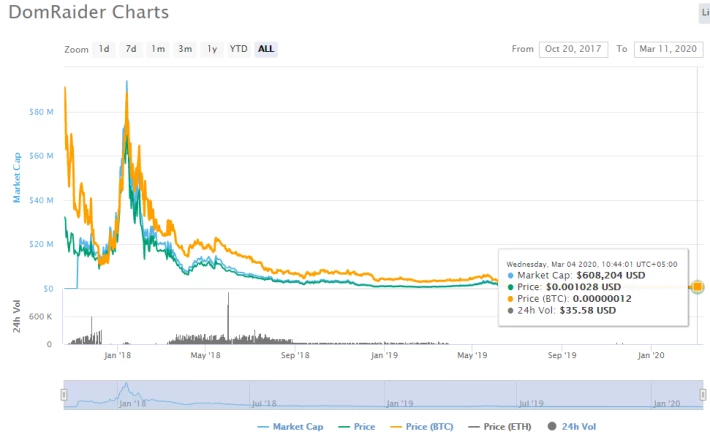Toggle the Market Cap series in legend
This screenshot has width=710, height=440.
290,427
